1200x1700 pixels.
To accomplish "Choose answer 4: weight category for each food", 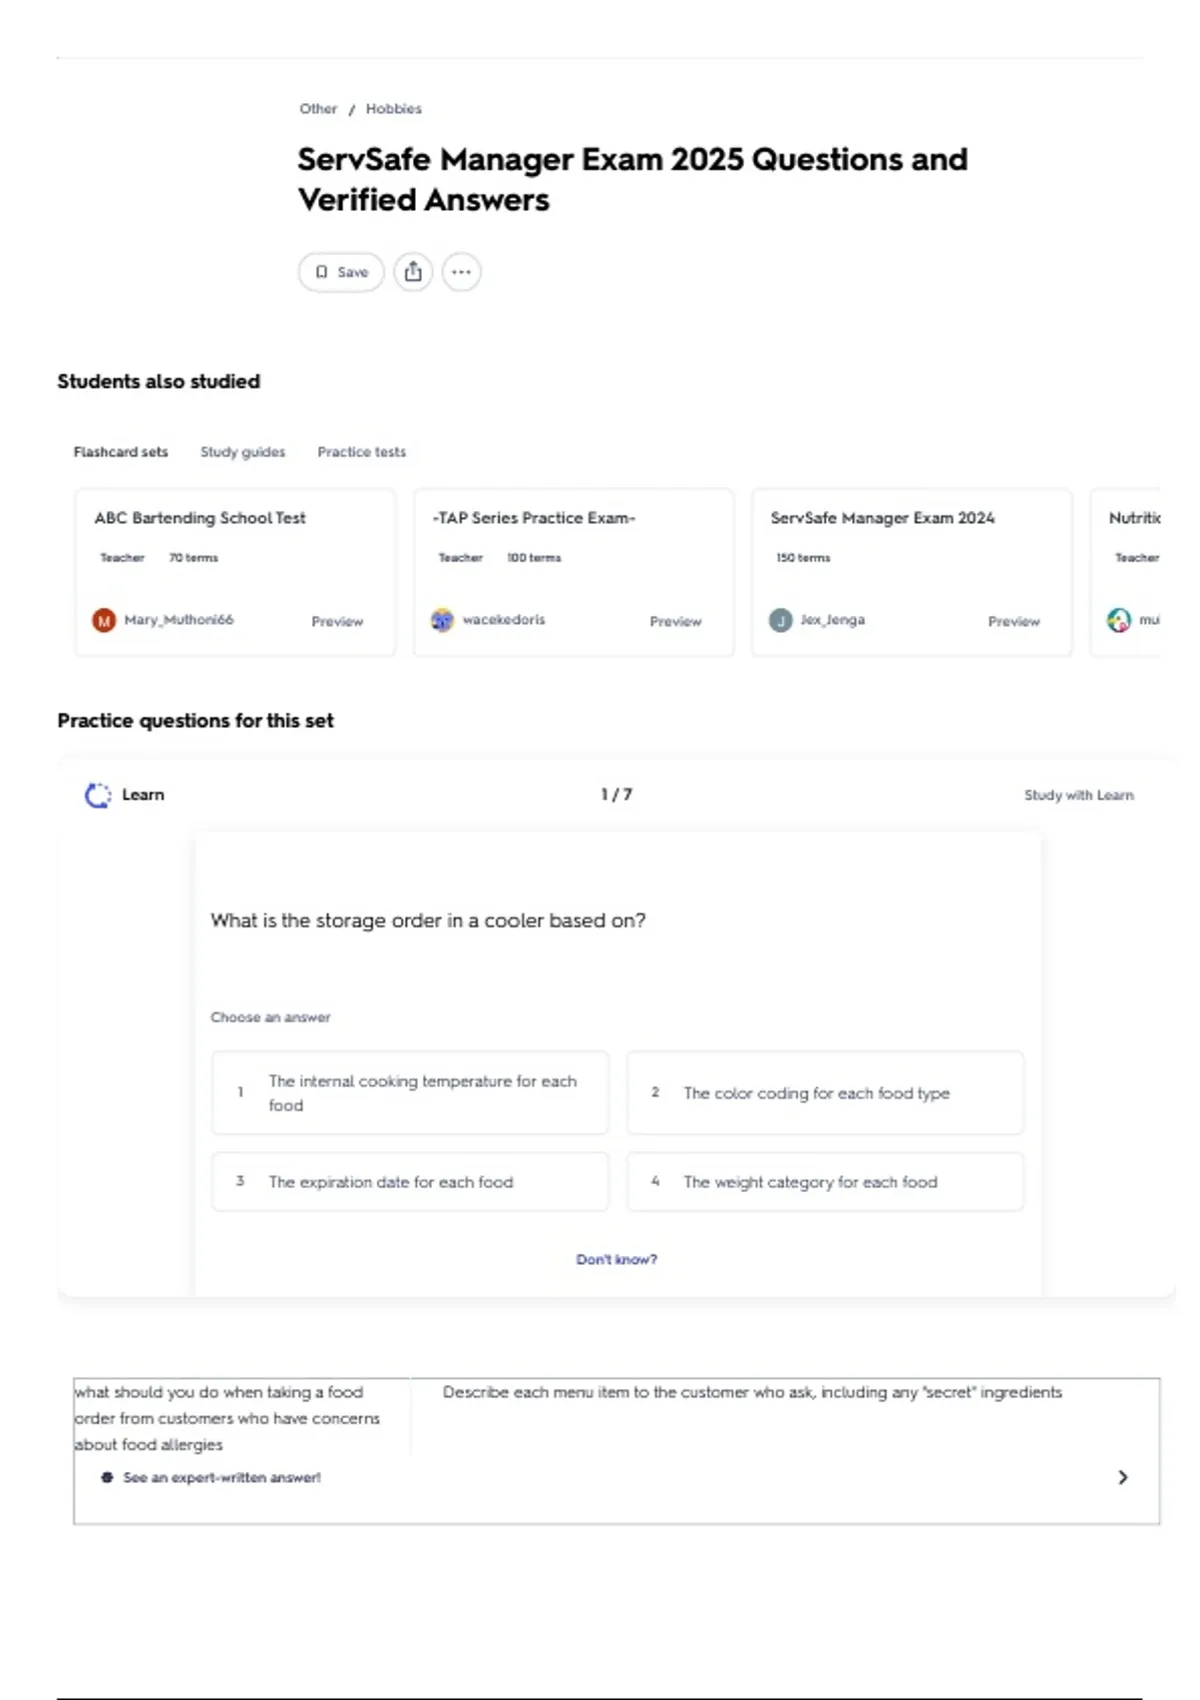I will [x=825, y=1182].
